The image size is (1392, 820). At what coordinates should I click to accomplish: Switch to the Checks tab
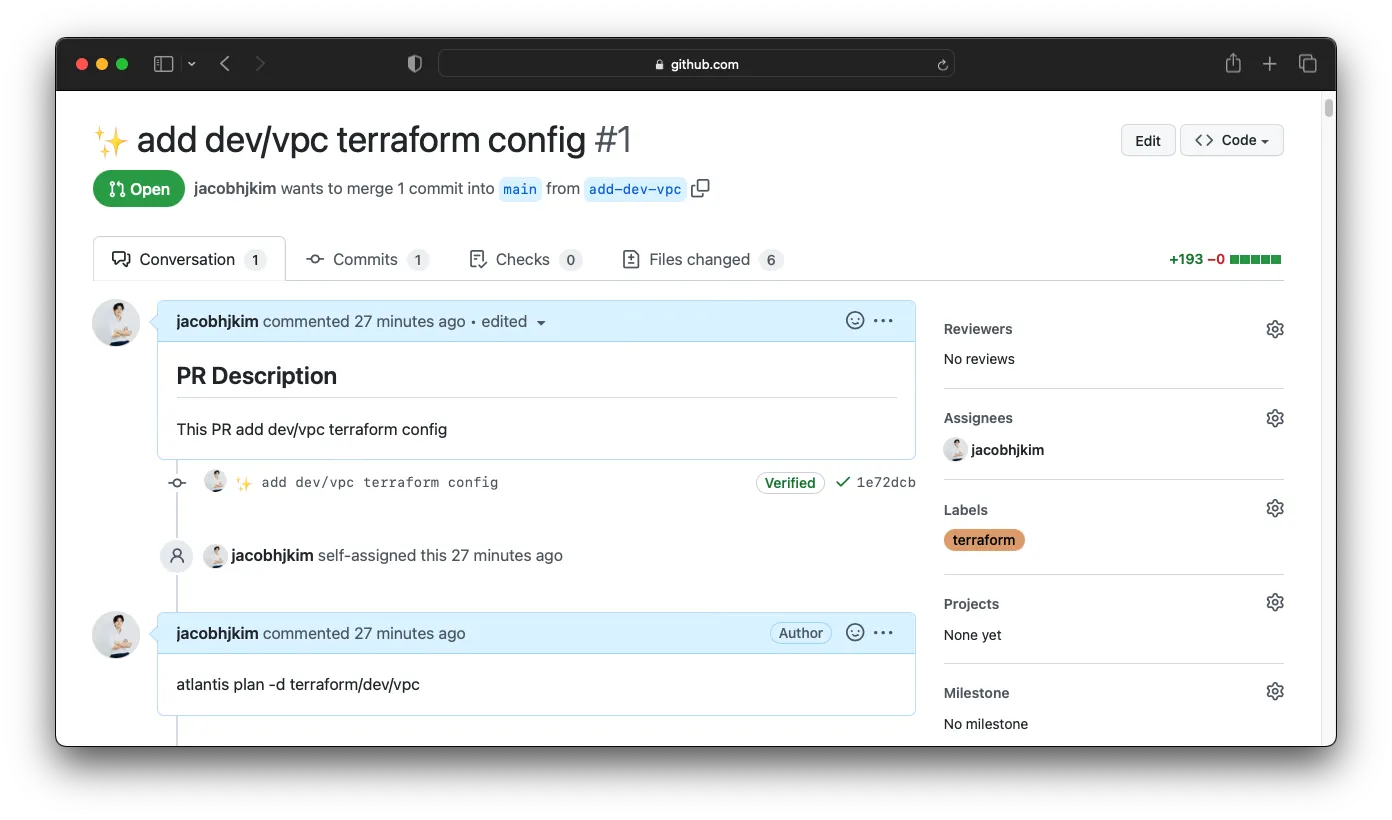click(x=523, y=259)
